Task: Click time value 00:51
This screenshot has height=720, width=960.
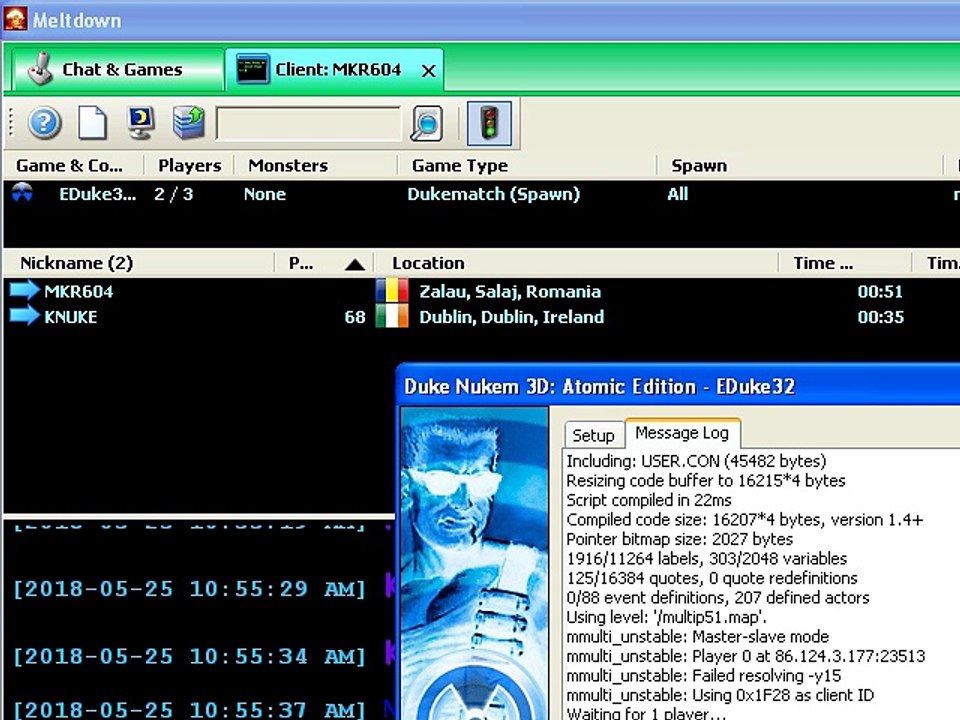Action: pos(880,291)
